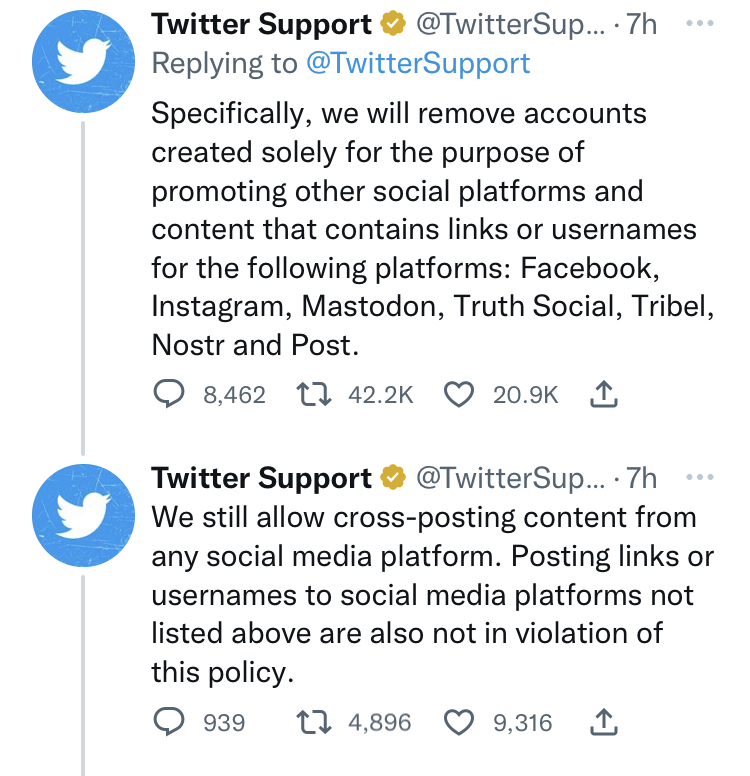Open more options menu on first tweet
Image resolution: width=750 pixels, height=776 pixels.
pyautogui.click(x=700, y=23)
